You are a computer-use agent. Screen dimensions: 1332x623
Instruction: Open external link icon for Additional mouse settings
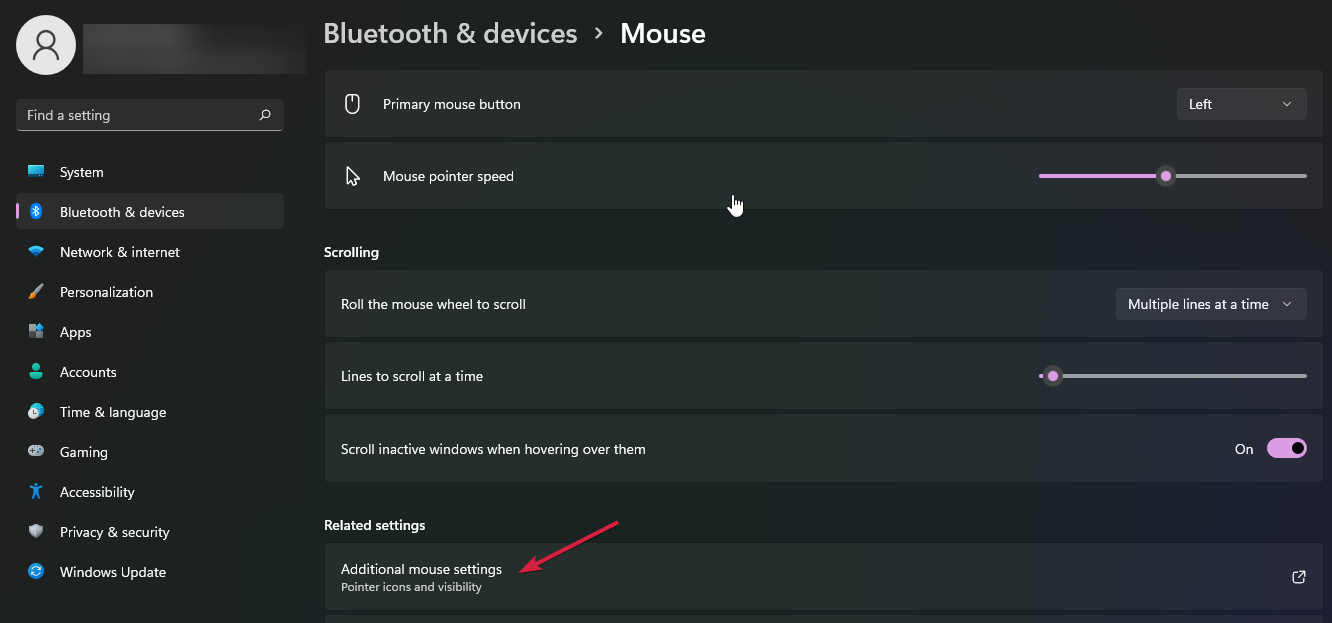[1298, 577]
